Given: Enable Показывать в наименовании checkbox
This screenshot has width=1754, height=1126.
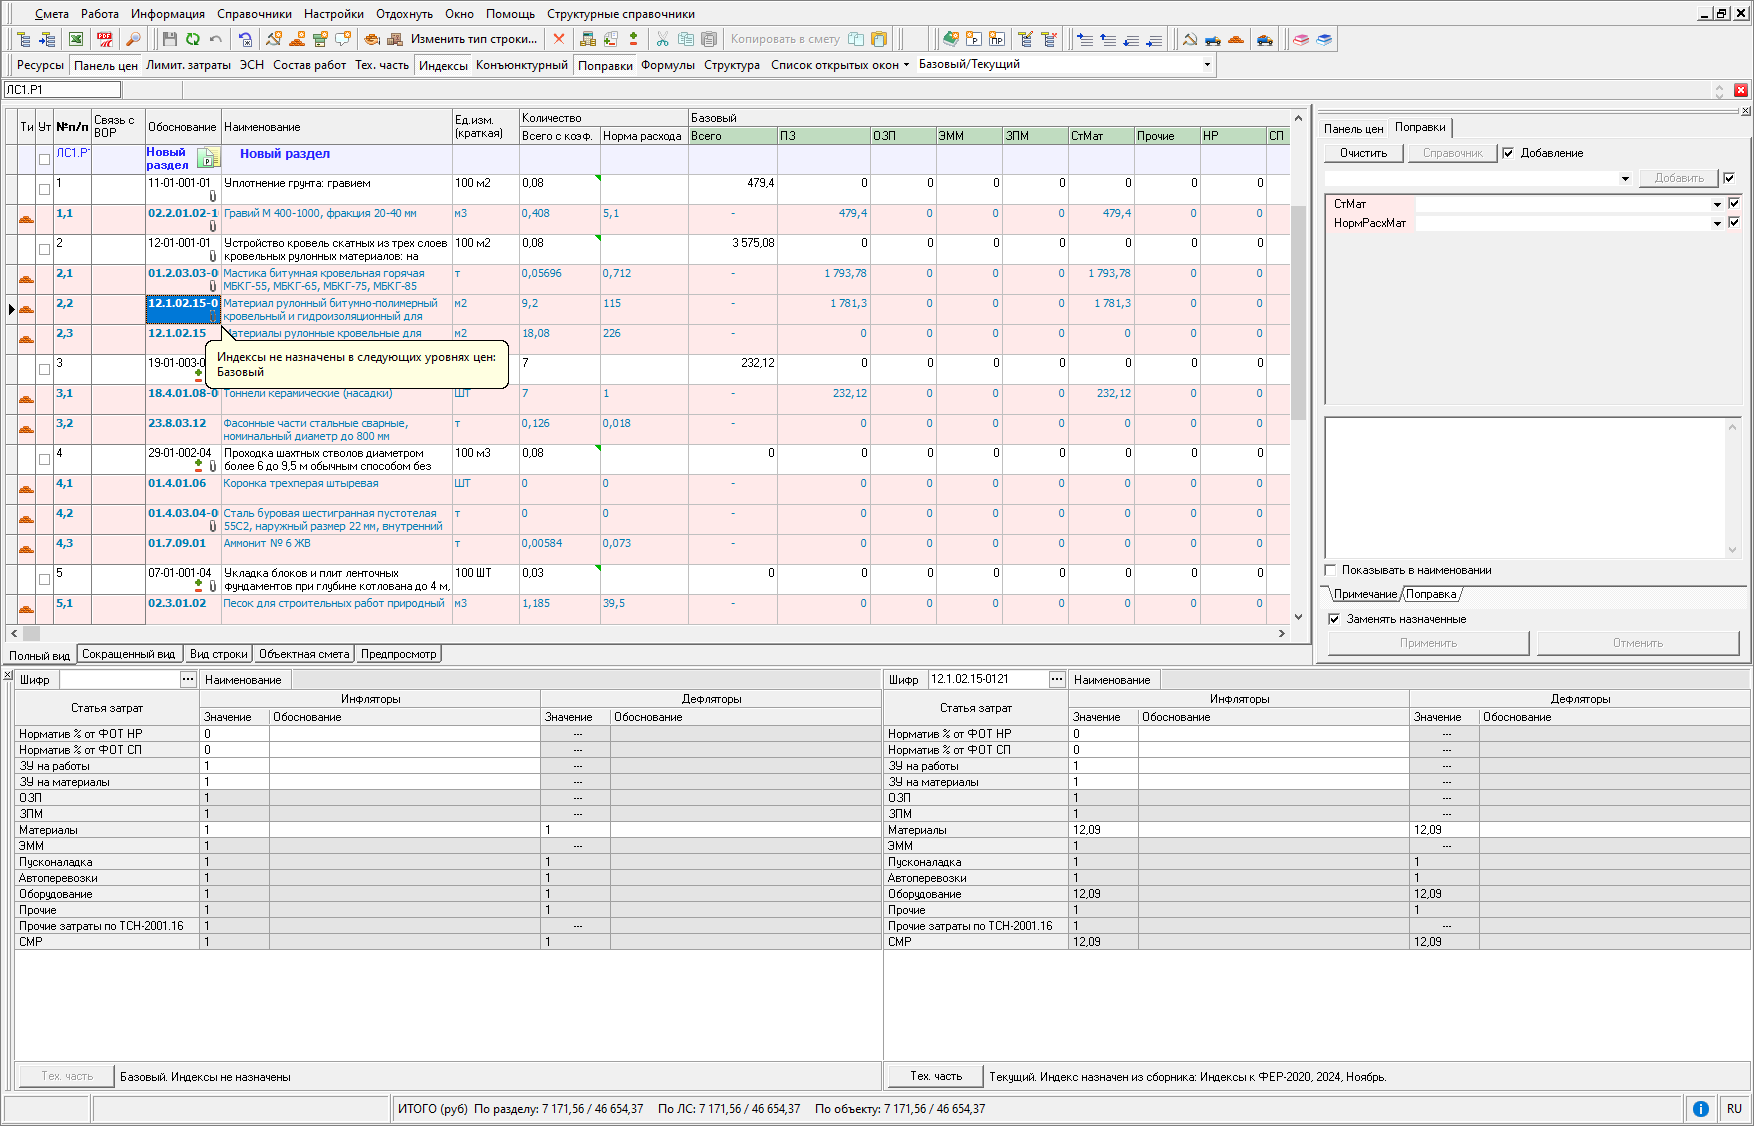Looking at the screenshot, I should coord(1331,570).
